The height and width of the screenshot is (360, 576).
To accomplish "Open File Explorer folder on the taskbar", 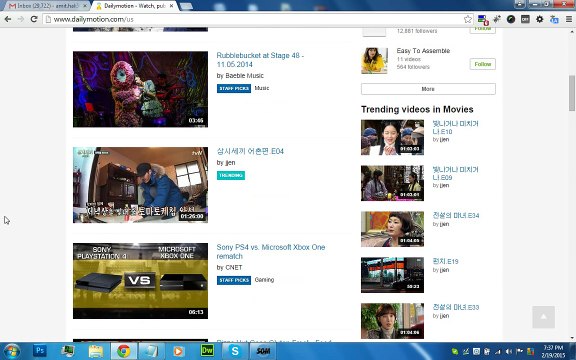I will point(96,351).
